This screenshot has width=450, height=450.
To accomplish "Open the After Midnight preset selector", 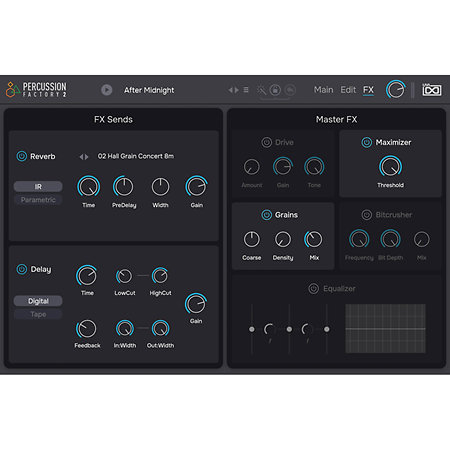I will coord(149,90).
